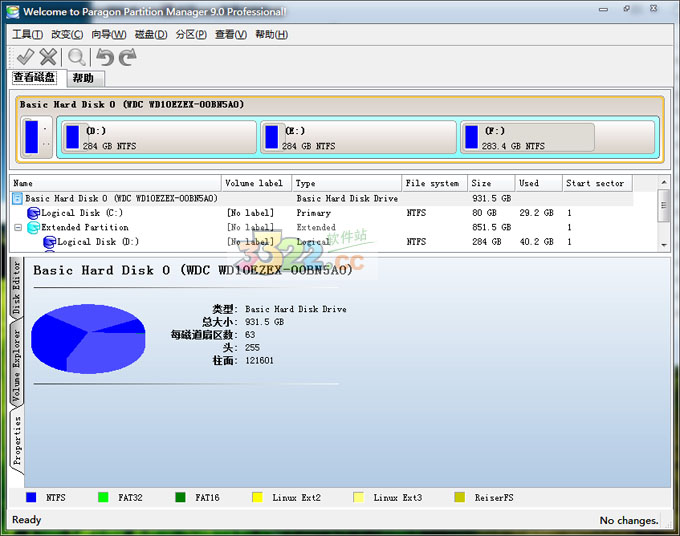Switch to the 帮助 tab

[85, 78]
